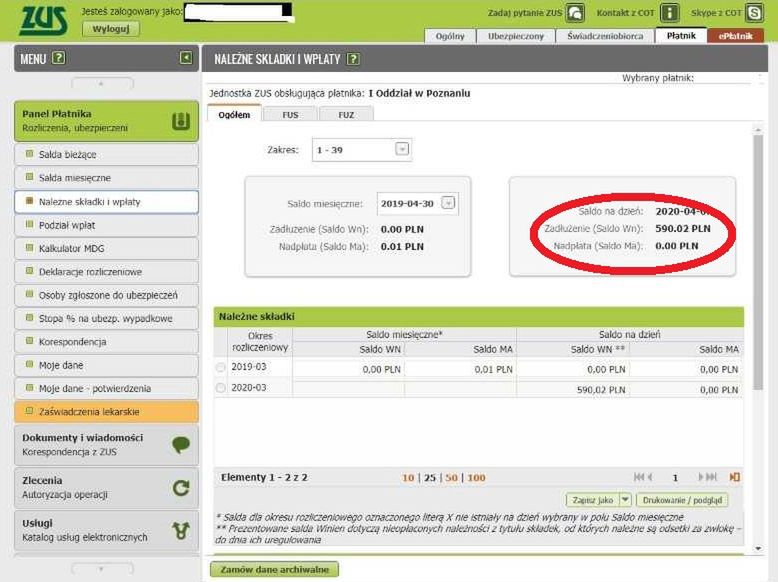This screenshot has width=778, height=582.
Task: Click the orange export icon beside pagination
Action: click(734, 477)
